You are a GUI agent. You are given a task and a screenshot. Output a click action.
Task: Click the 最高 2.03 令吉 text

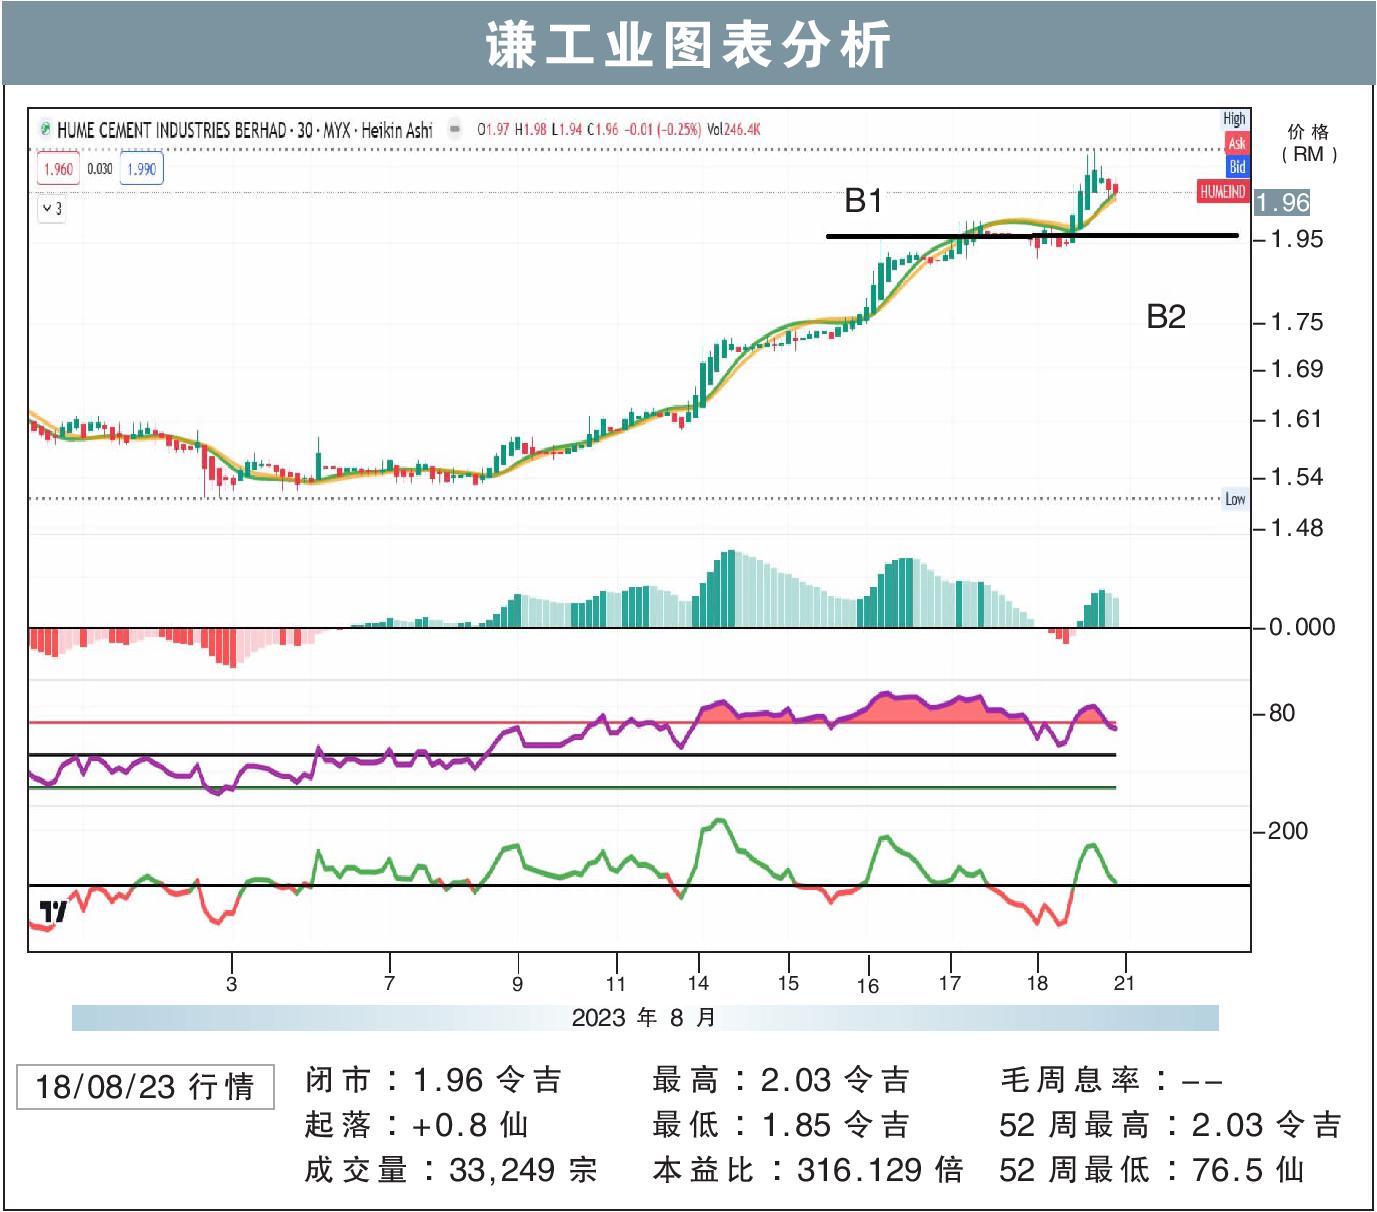point(781,1080)
